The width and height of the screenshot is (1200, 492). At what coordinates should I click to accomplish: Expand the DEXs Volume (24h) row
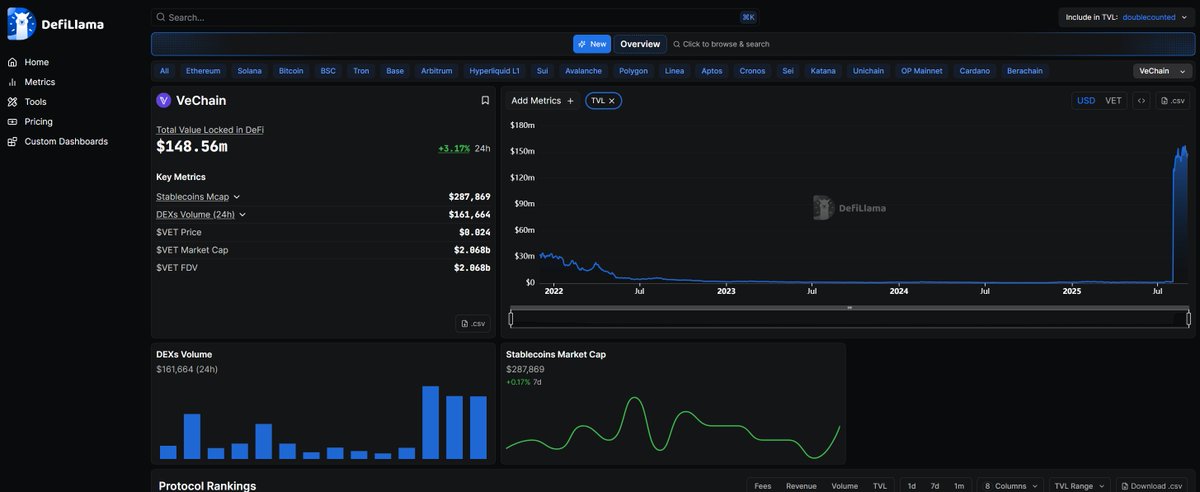click(201, 214)
